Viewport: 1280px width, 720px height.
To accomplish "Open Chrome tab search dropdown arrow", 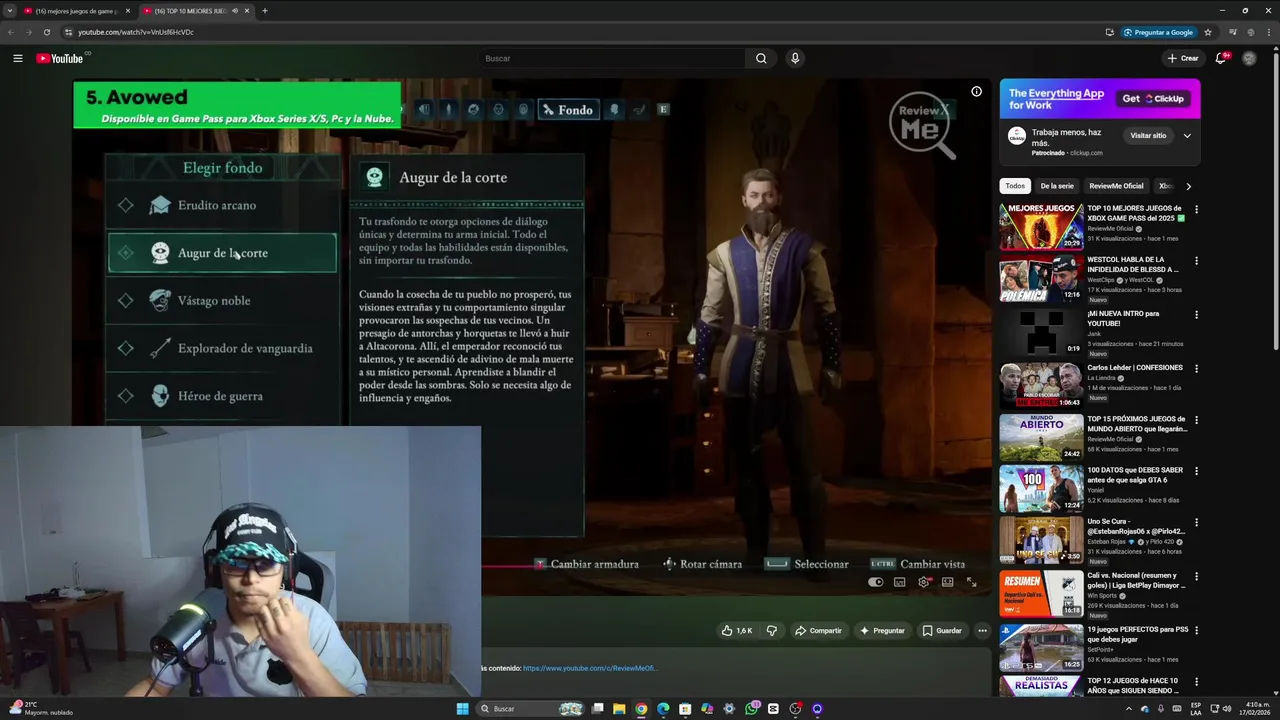I will click(x=12, y=11).
